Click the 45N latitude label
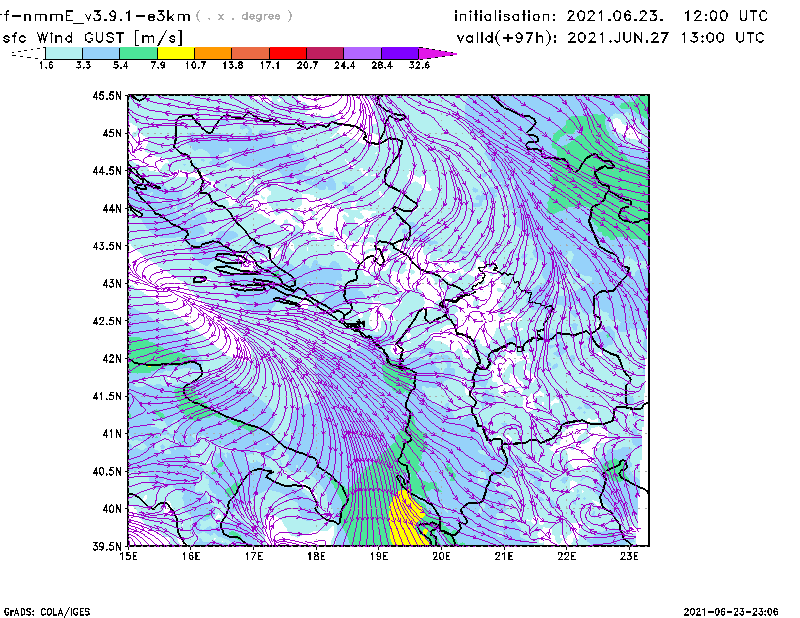 click(112, 133)
